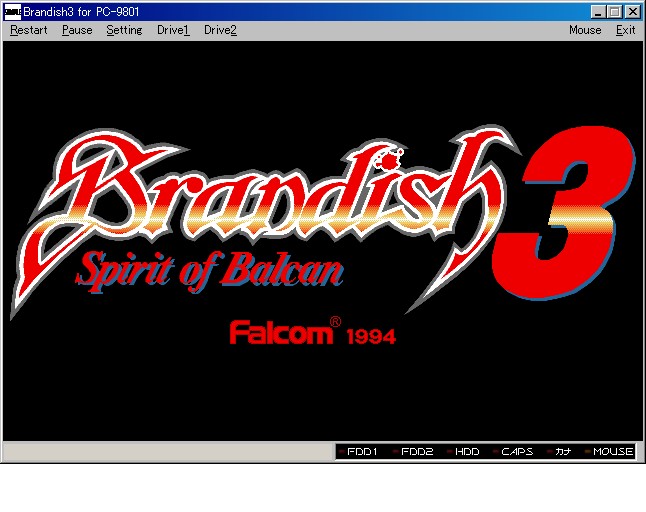Image resolution: width=646 pixels, height=512 pixels.
Task: Click the Brandish3 for PC-9801 title text
Action: 82,12
